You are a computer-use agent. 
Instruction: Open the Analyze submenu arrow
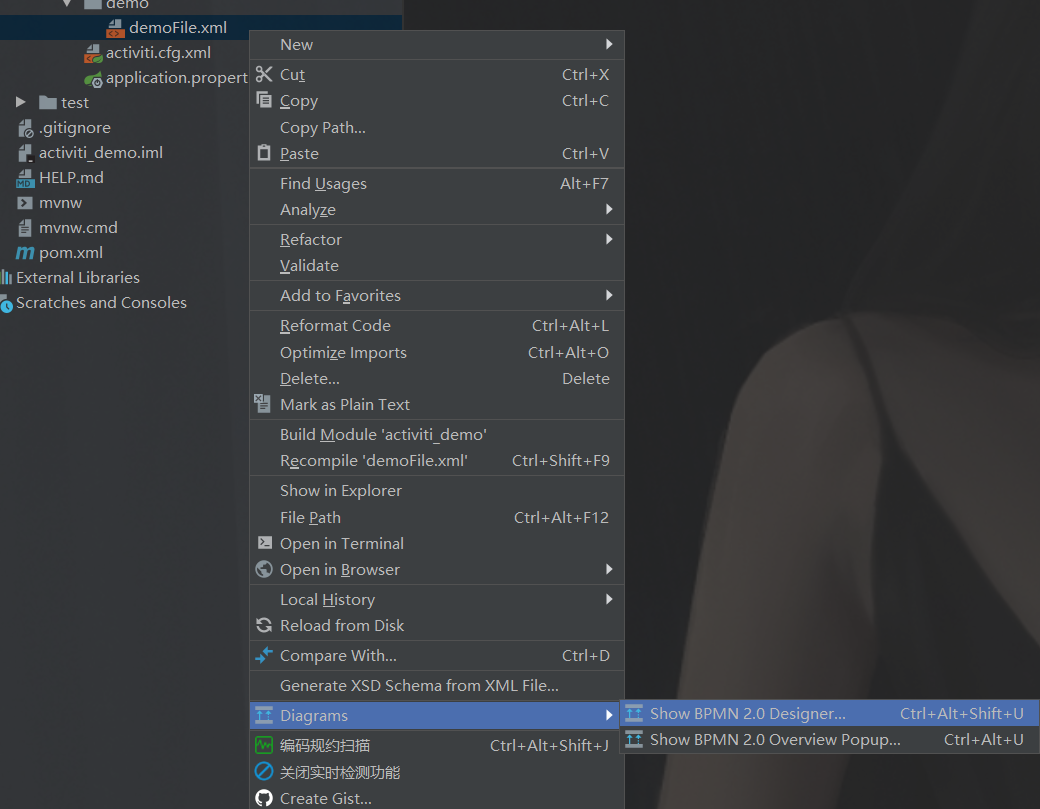tap(609, 209)
